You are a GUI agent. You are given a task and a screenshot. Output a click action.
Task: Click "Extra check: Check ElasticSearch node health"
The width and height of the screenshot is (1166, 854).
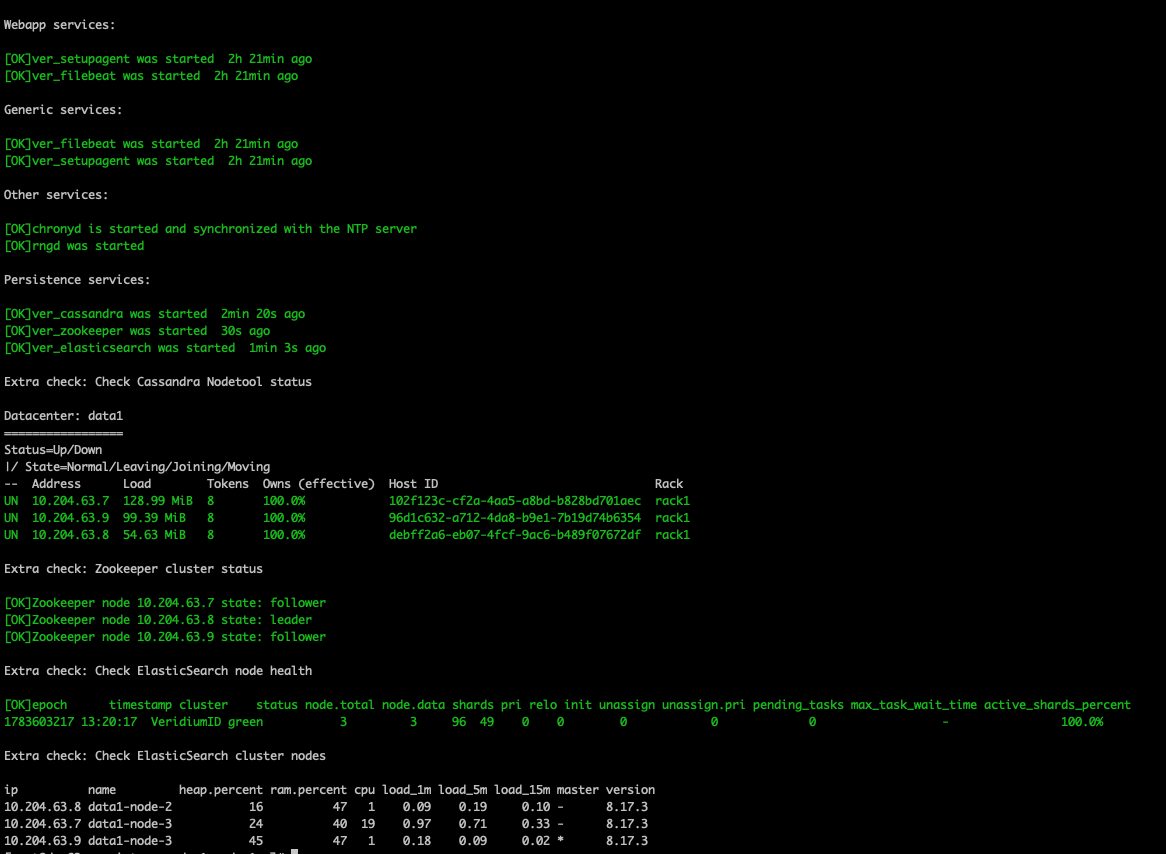point(158,671)
